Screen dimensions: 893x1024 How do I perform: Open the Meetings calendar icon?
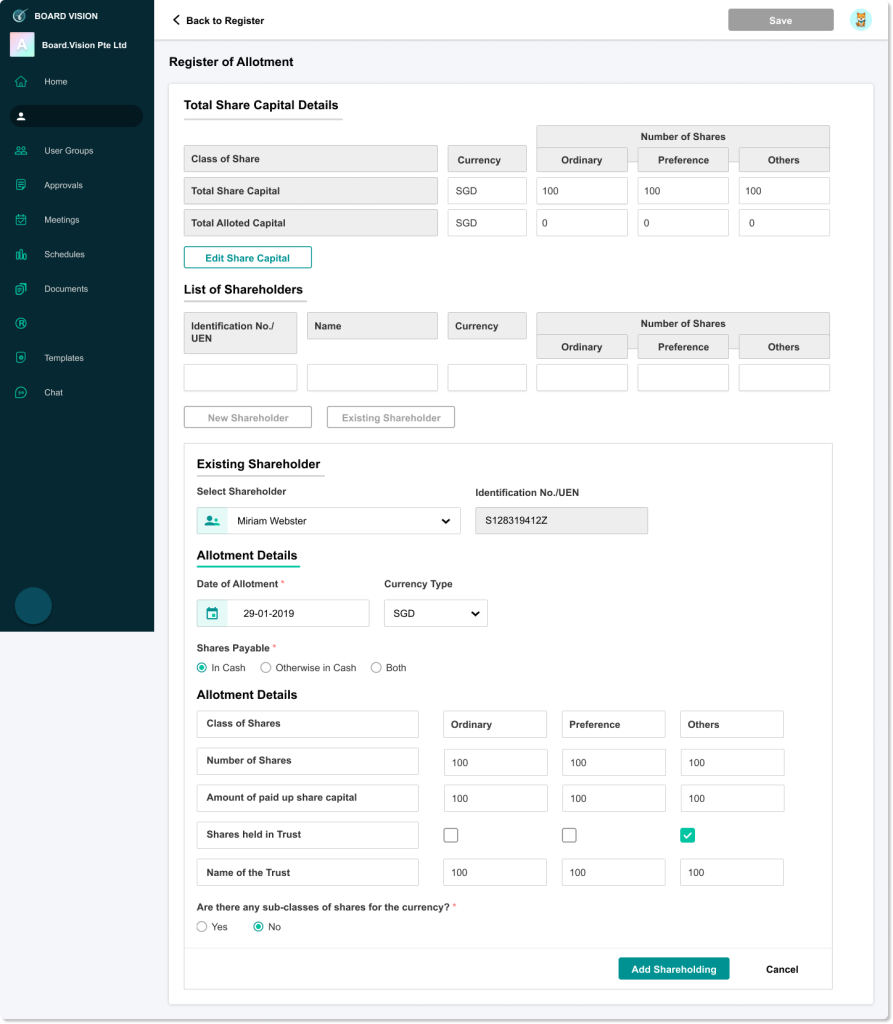coord(21,220)
